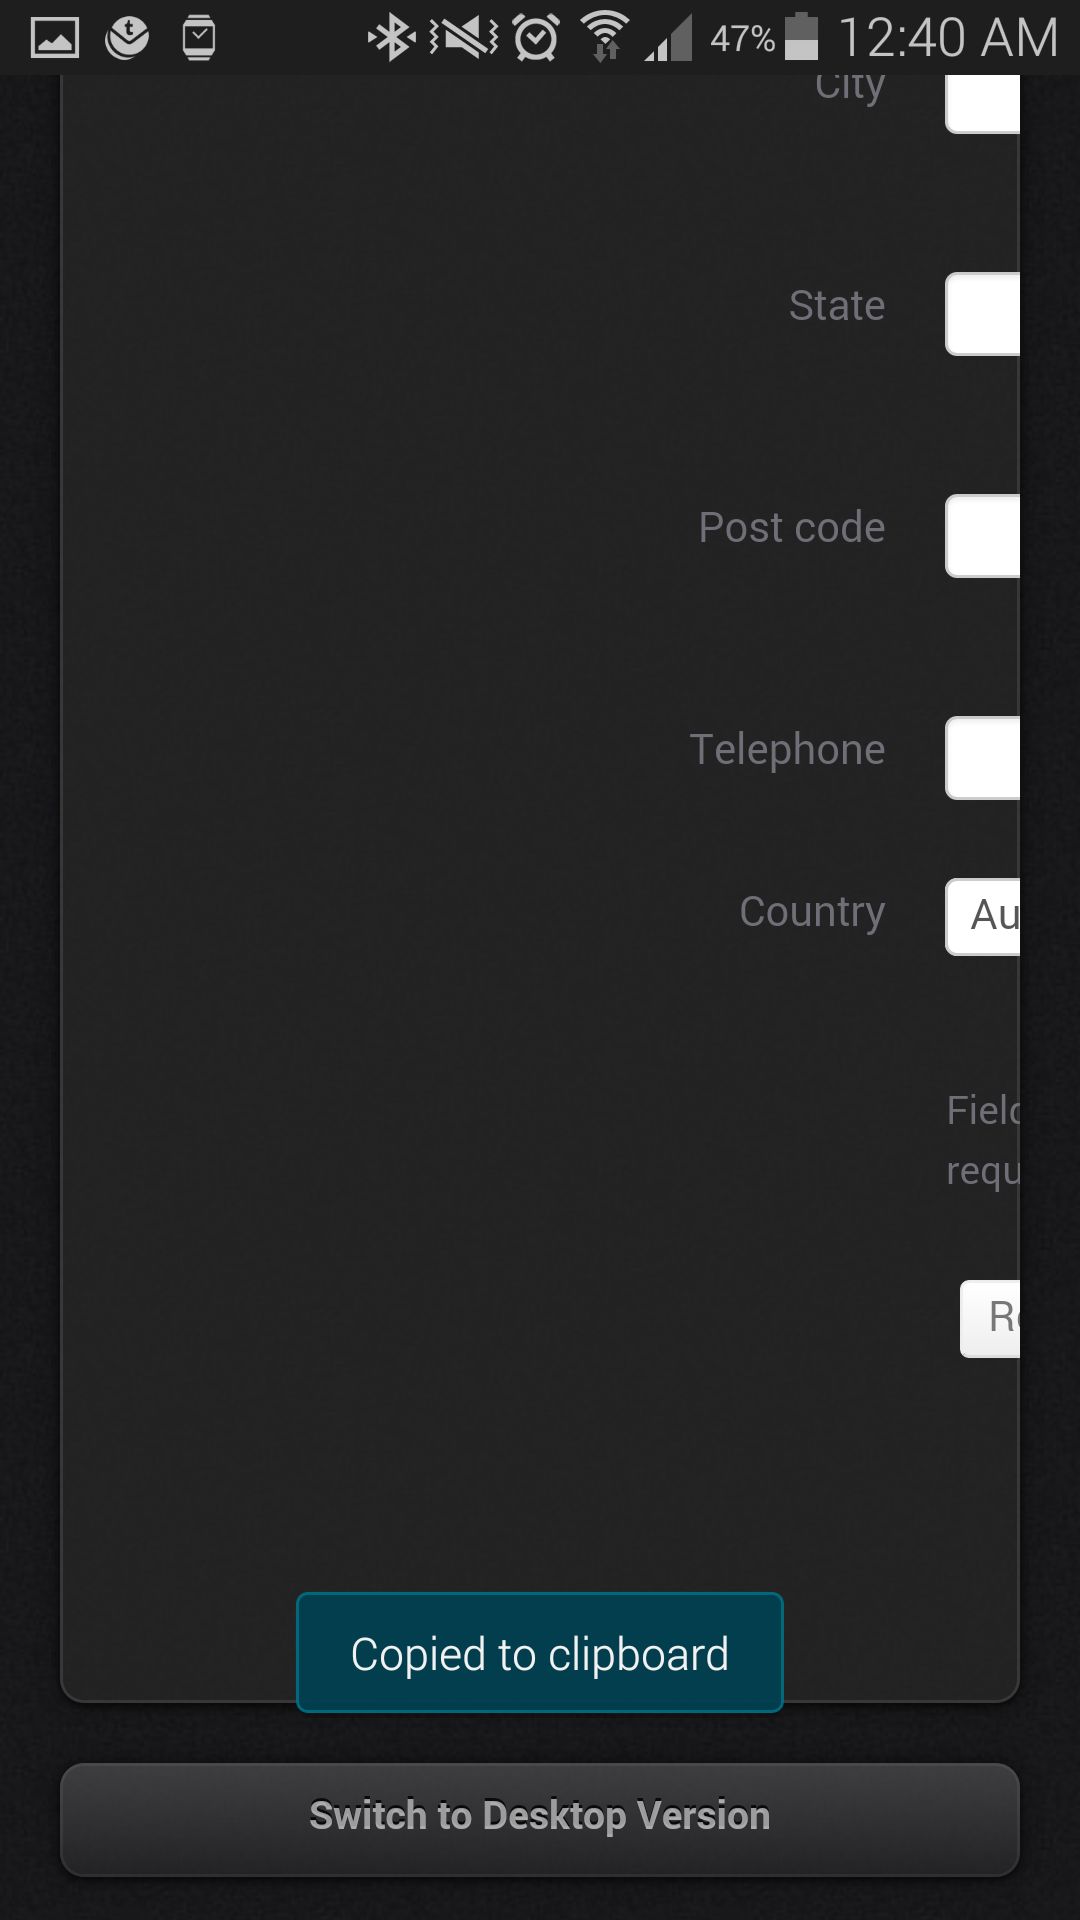Select the Post code input box
Screen dimensions: 1080x1920
point(984,535)
